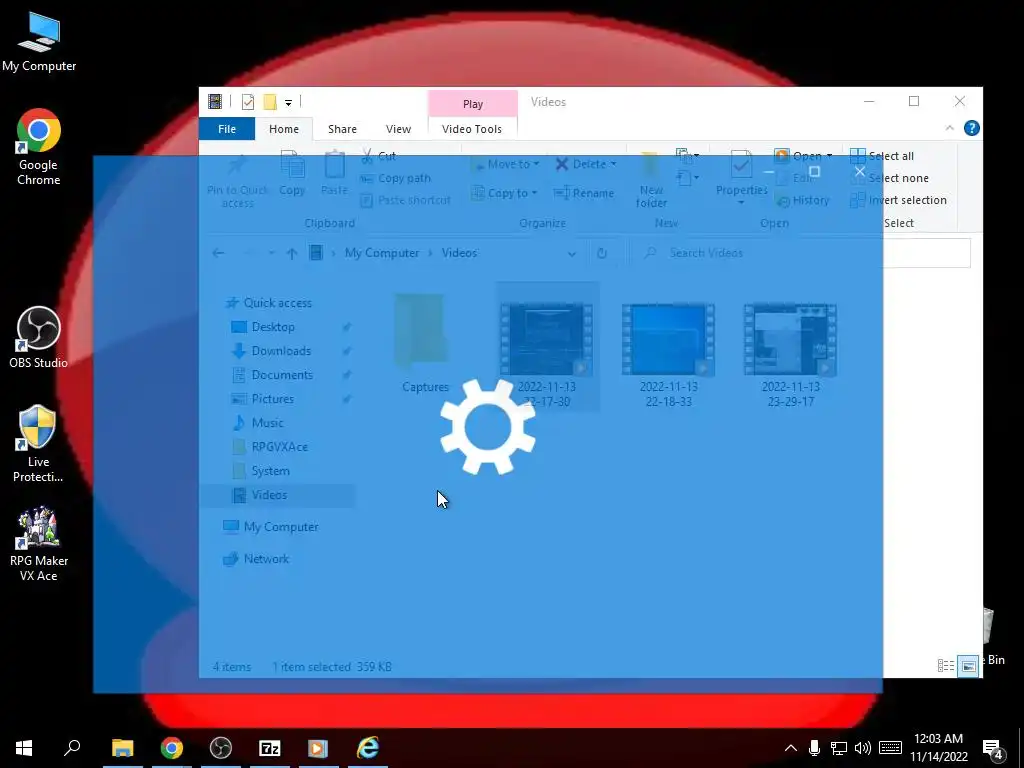The height and width of the screenshot is (768, 1024).
Task: Click Pin to Quick access button
Action: pyautogui.click(x=238, y=181)
